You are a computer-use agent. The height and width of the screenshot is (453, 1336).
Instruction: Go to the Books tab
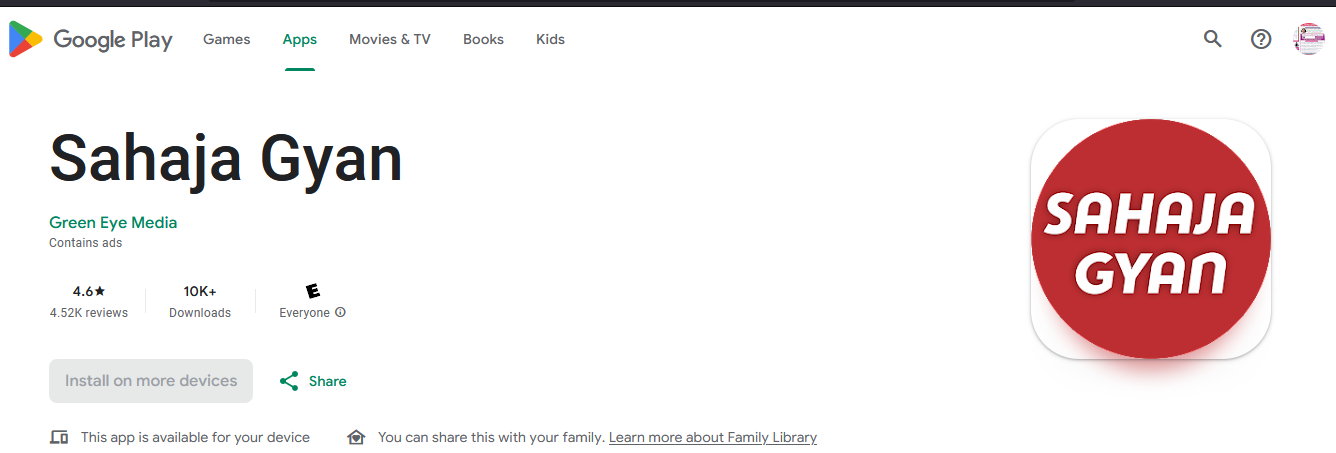click(x=483, y=39)
